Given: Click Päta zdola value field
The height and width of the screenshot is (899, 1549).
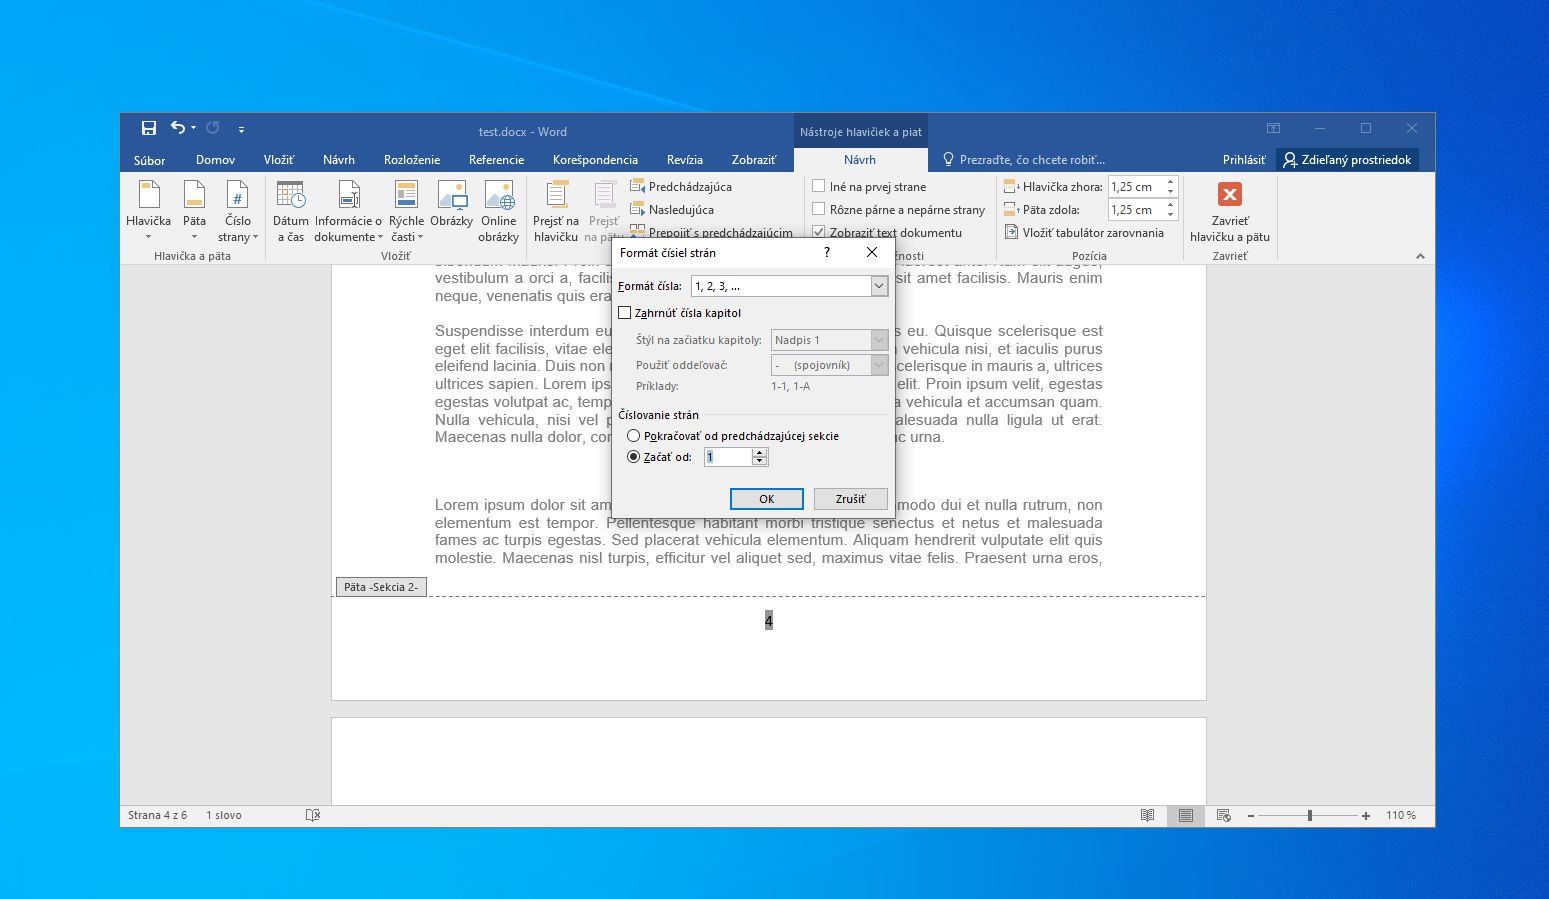Looking at the screenshot, I should (x=1135, y=209).
